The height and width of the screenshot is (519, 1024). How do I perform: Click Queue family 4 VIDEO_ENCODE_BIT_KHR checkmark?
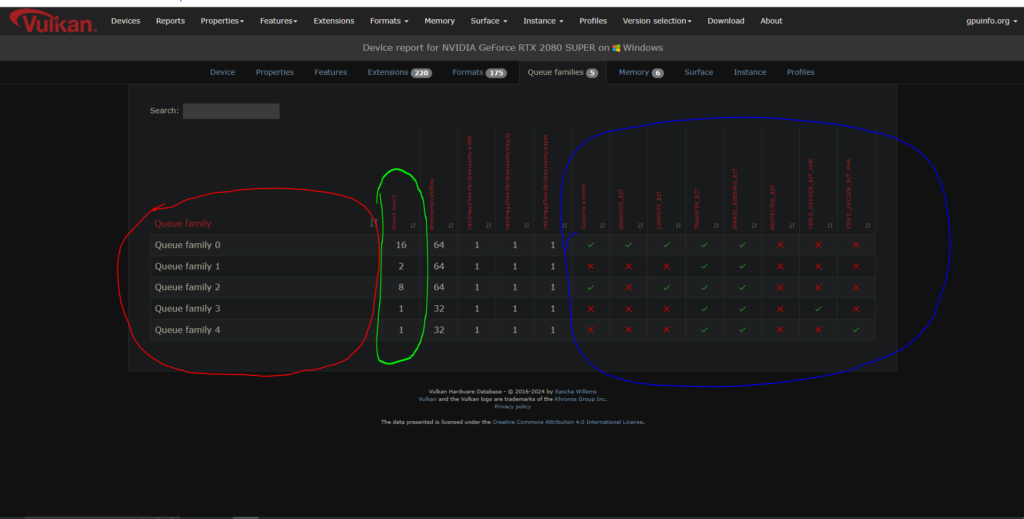(x=856, y=330)
